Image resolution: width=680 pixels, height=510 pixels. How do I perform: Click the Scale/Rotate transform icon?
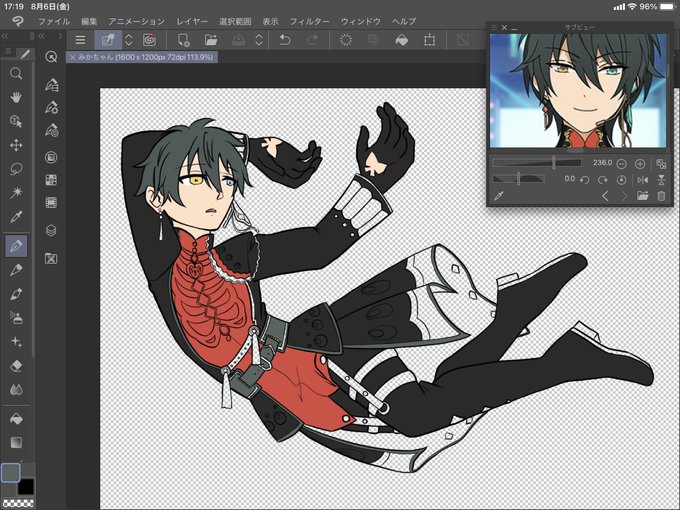(429, 40)
